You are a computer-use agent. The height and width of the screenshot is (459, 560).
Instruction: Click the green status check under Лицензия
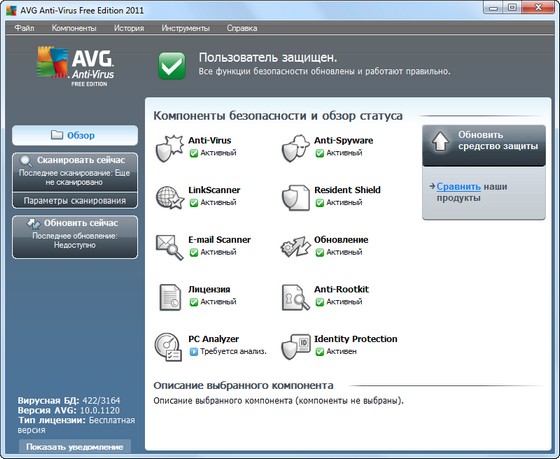(x=194, y=302)
